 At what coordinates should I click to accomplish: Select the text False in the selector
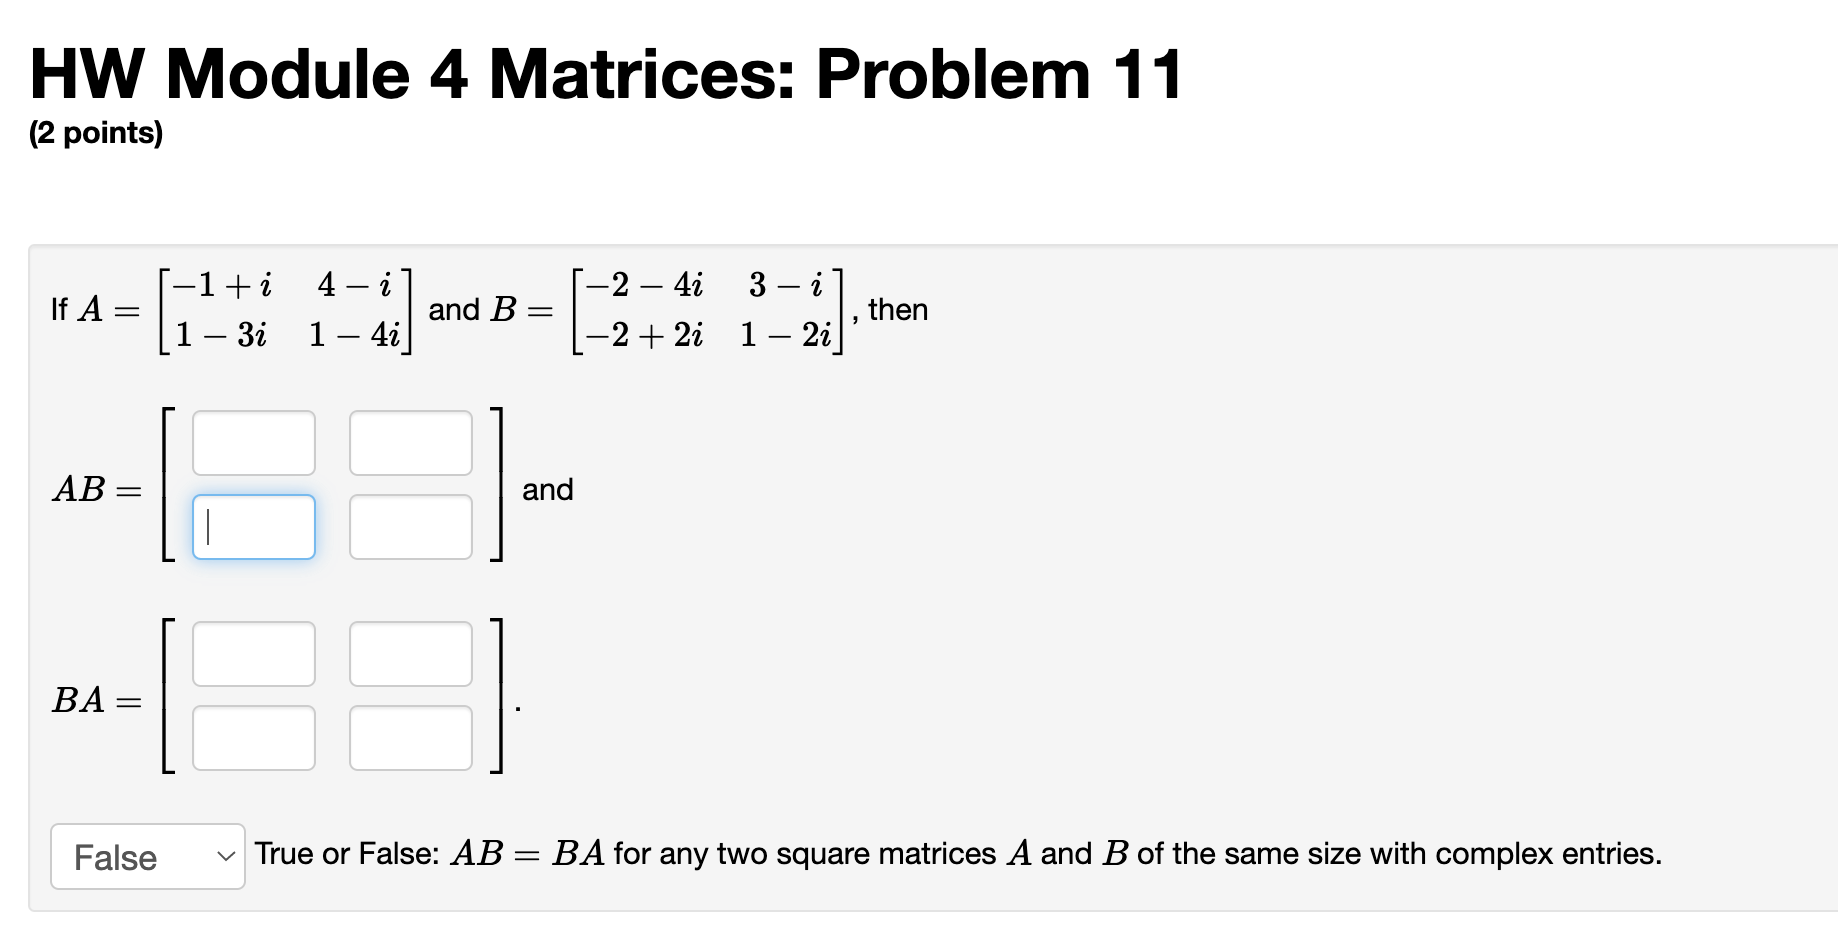[x=115, y=857]
